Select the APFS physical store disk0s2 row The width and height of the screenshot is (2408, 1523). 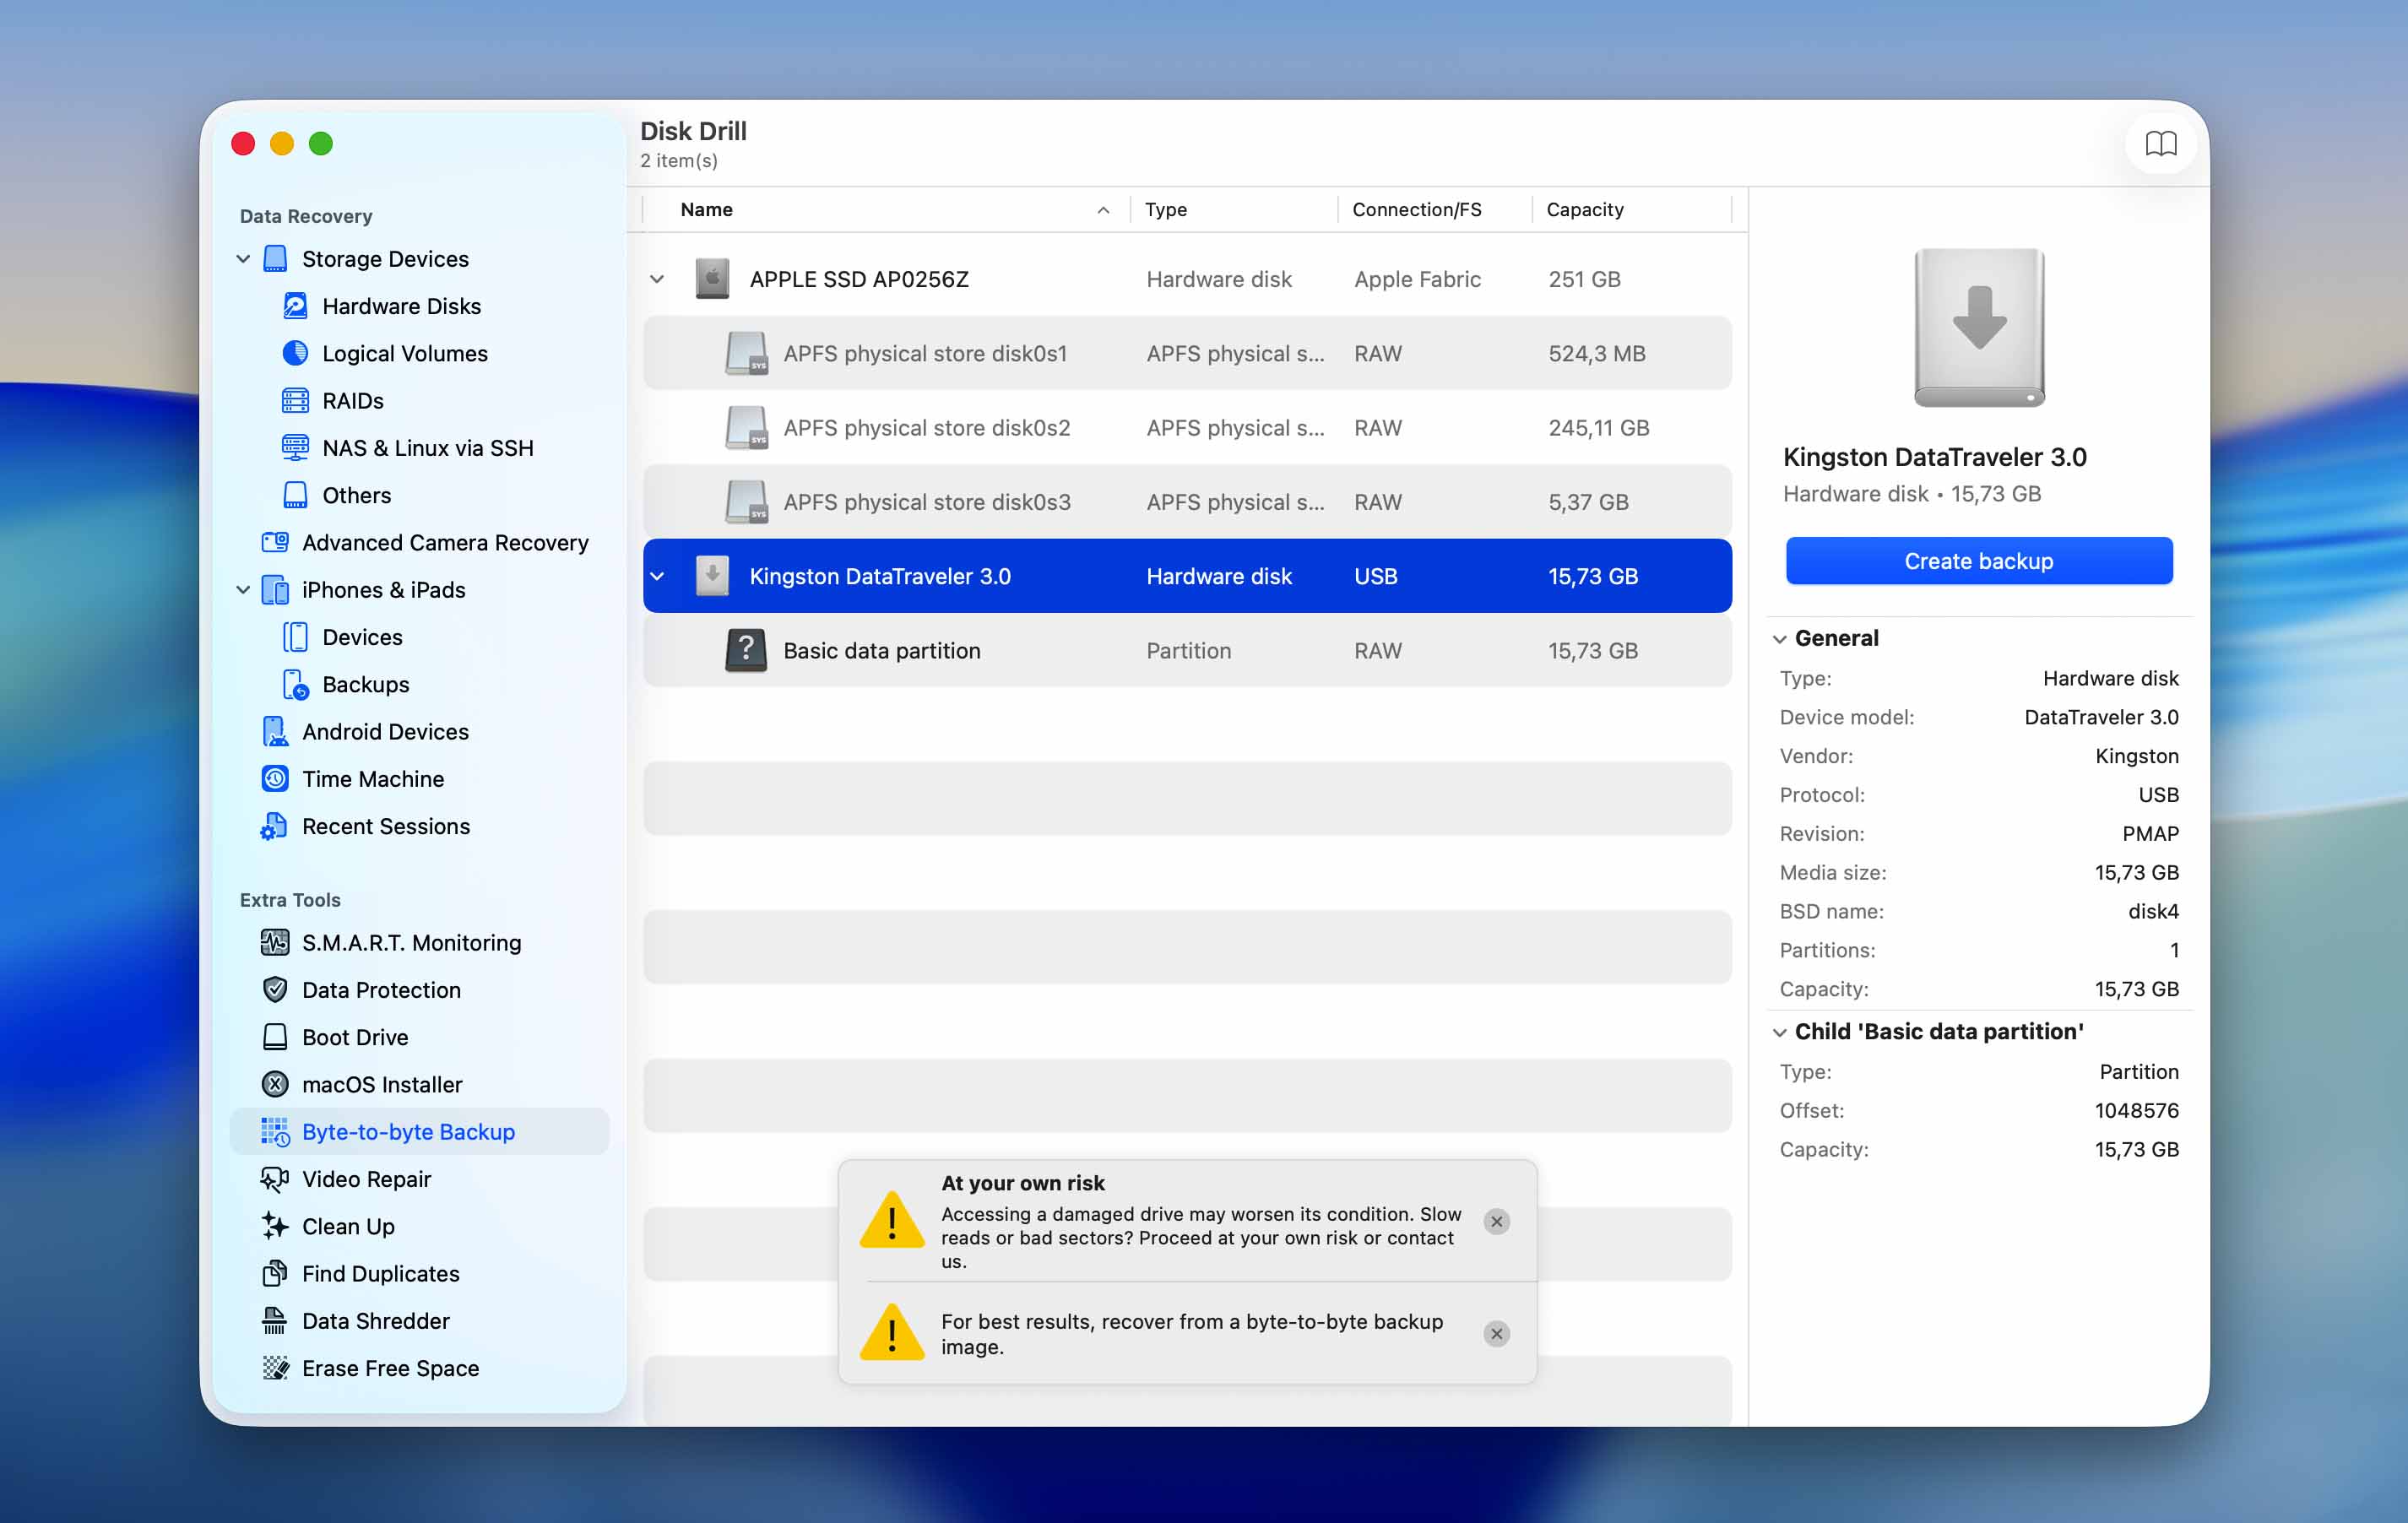tap(1187, 427)
